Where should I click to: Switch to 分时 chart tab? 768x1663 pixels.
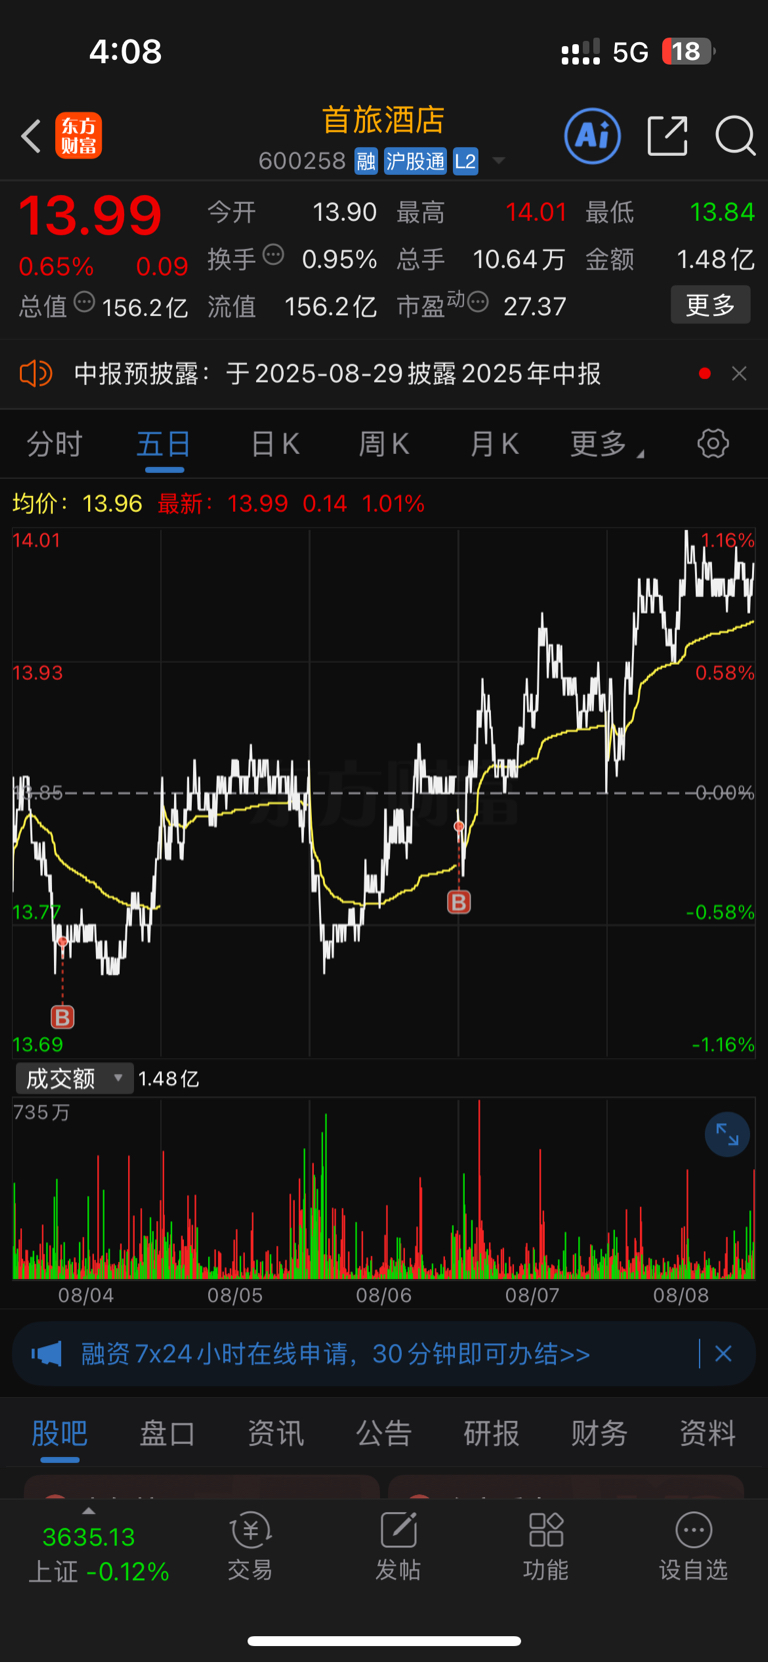(54, 444)
